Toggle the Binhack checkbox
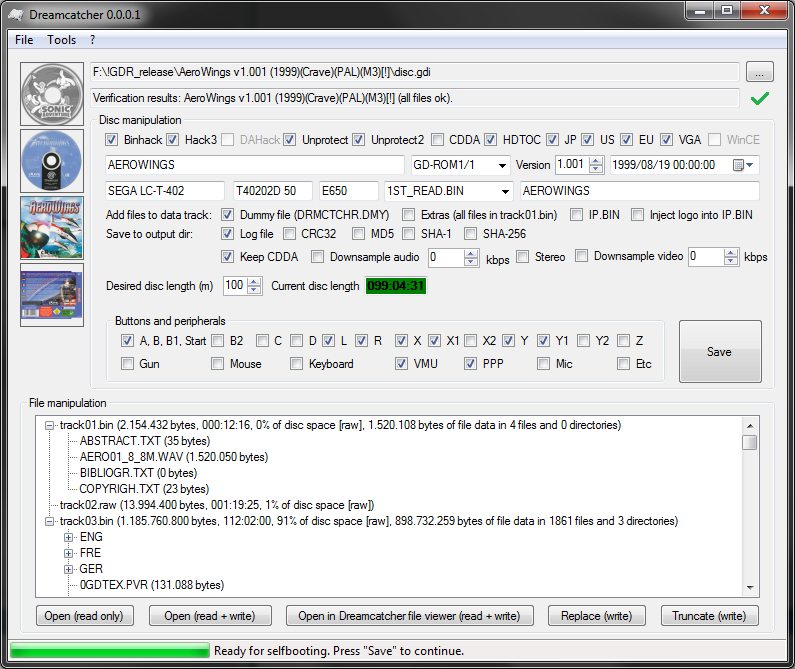Screen dimensions: 795x669 pyautogui.click(x=112, y=140)
